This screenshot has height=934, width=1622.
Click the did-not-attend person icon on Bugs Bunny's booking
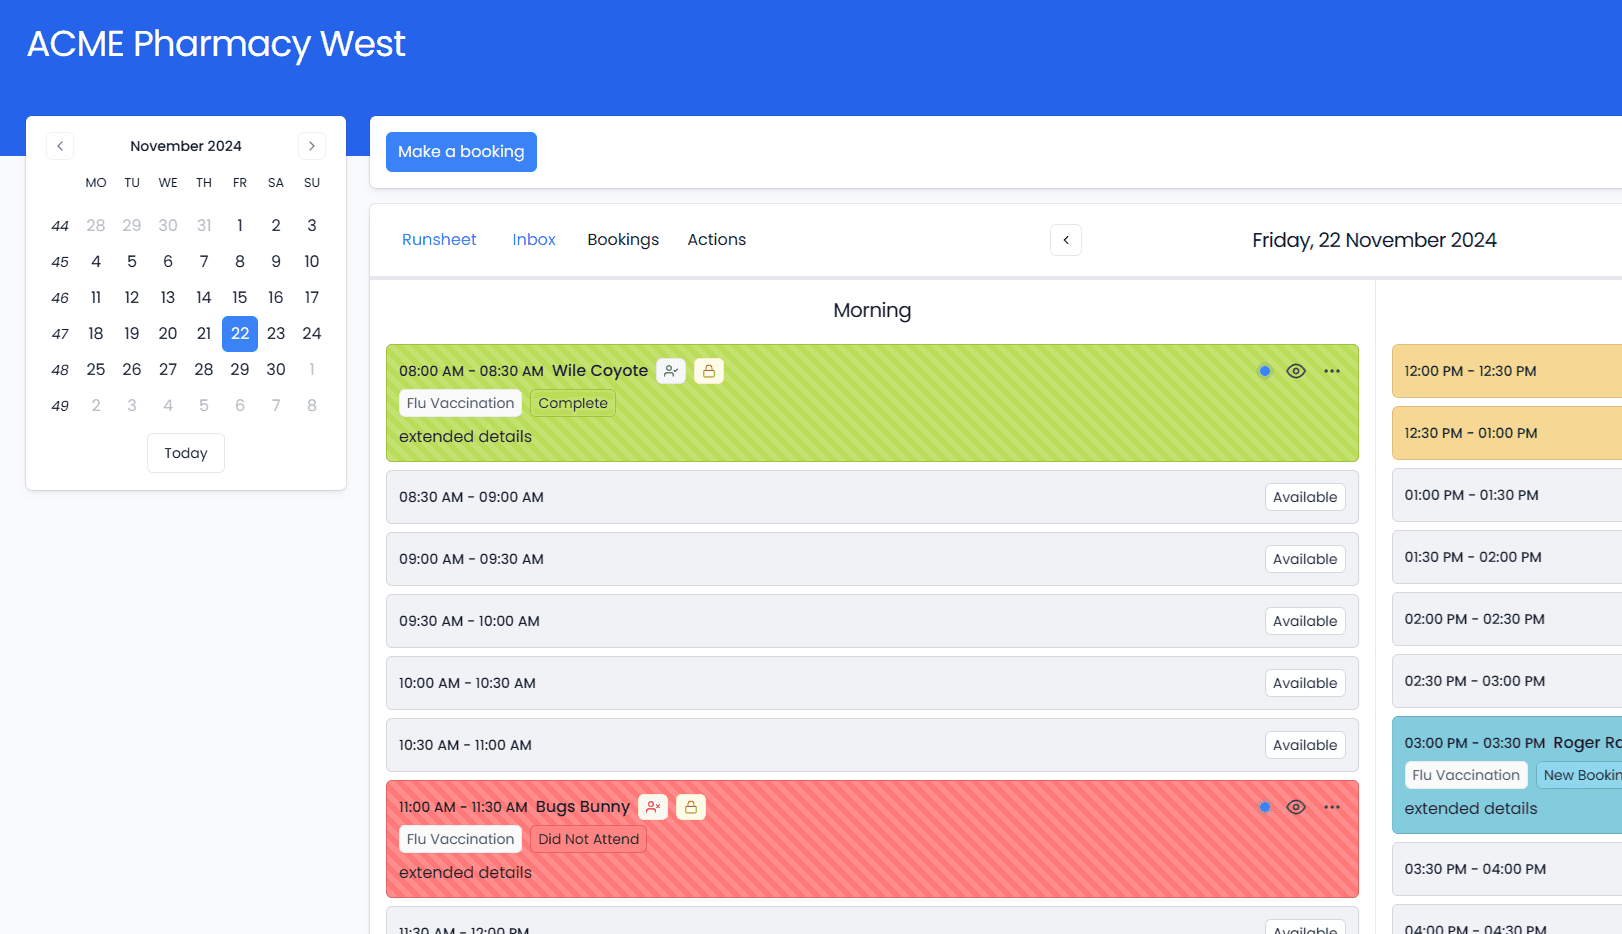tap(653, 807)
